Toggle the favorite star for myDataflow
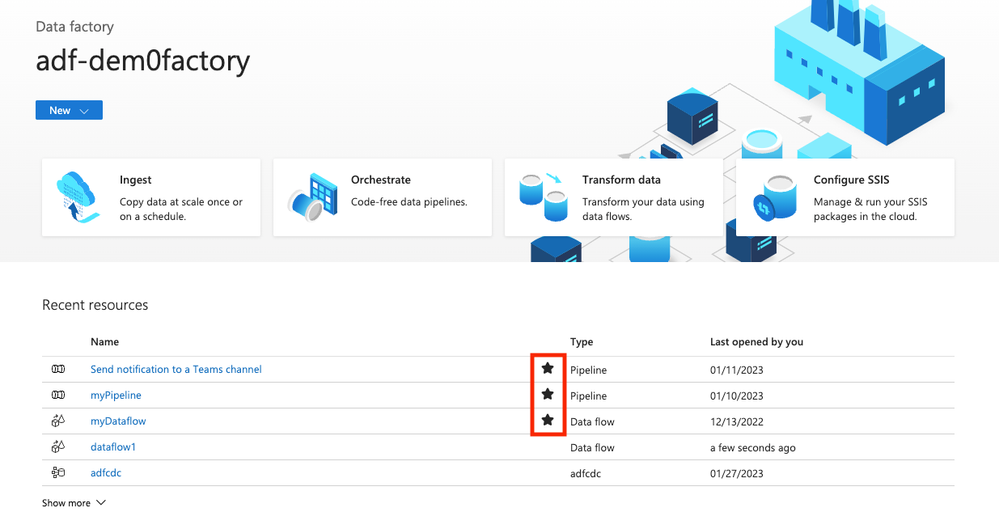The width and height of the screenshot is (999, 529). [547, 420]
